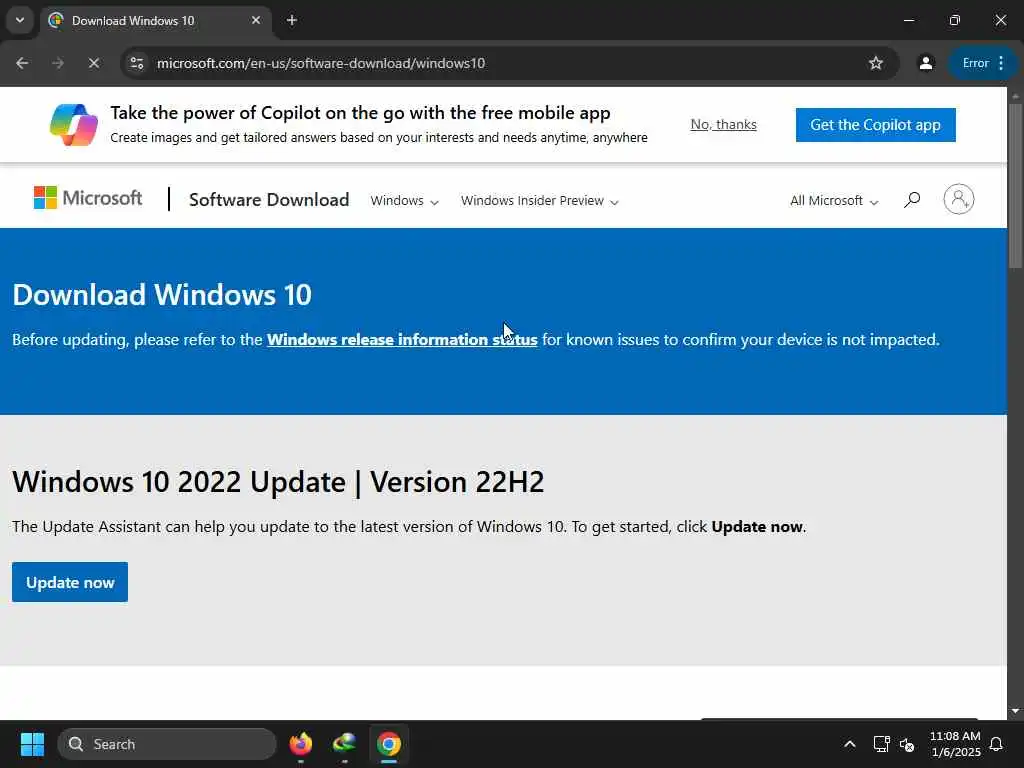The height and width of the screenshot is (768, 1024).
Task: Select the Download Windows 10 tab
Action: click(155, 20)
